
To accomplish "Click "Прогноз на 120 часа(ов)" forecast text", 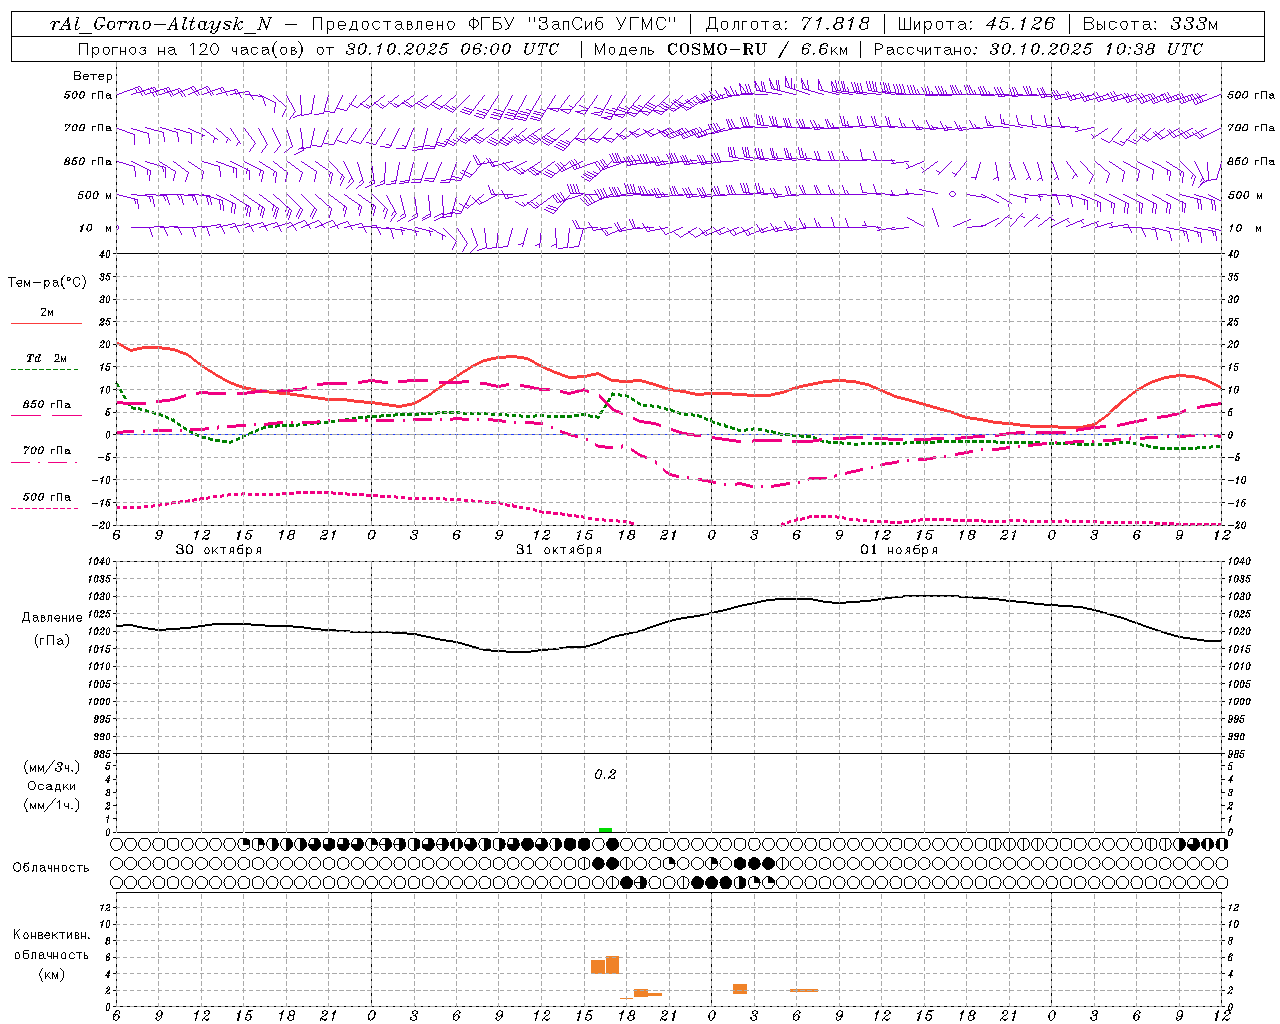I will coord(192,49).
